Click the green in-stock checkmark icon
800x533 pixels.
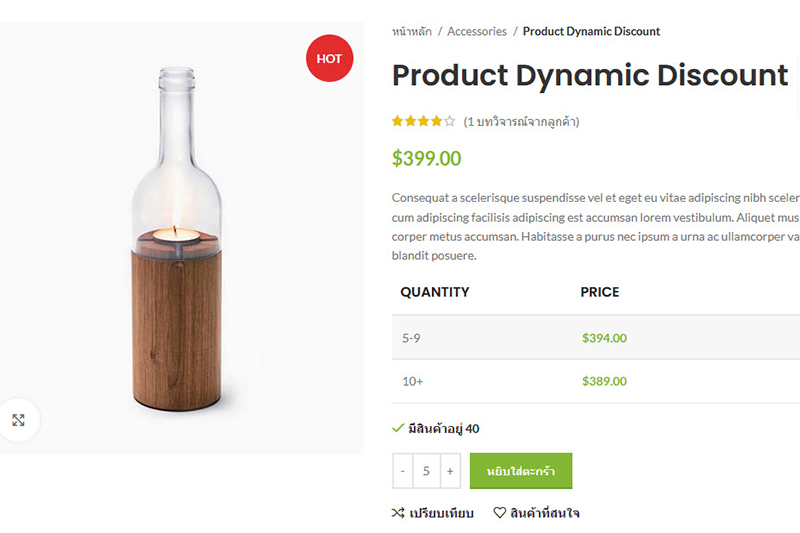click(398, 428)
